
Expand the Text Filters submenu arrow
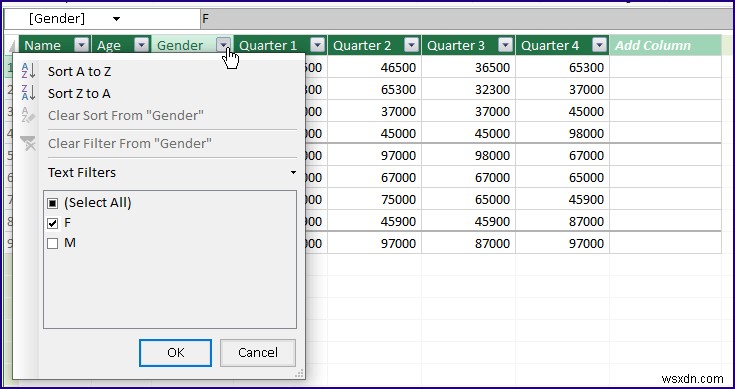(x=293, y=172)
